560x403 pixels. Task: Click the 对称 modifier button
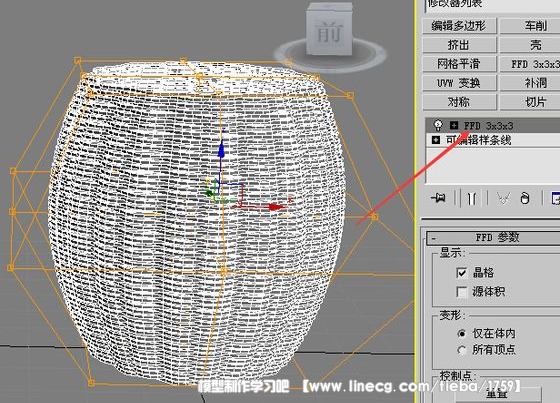(x=459, y=102)
